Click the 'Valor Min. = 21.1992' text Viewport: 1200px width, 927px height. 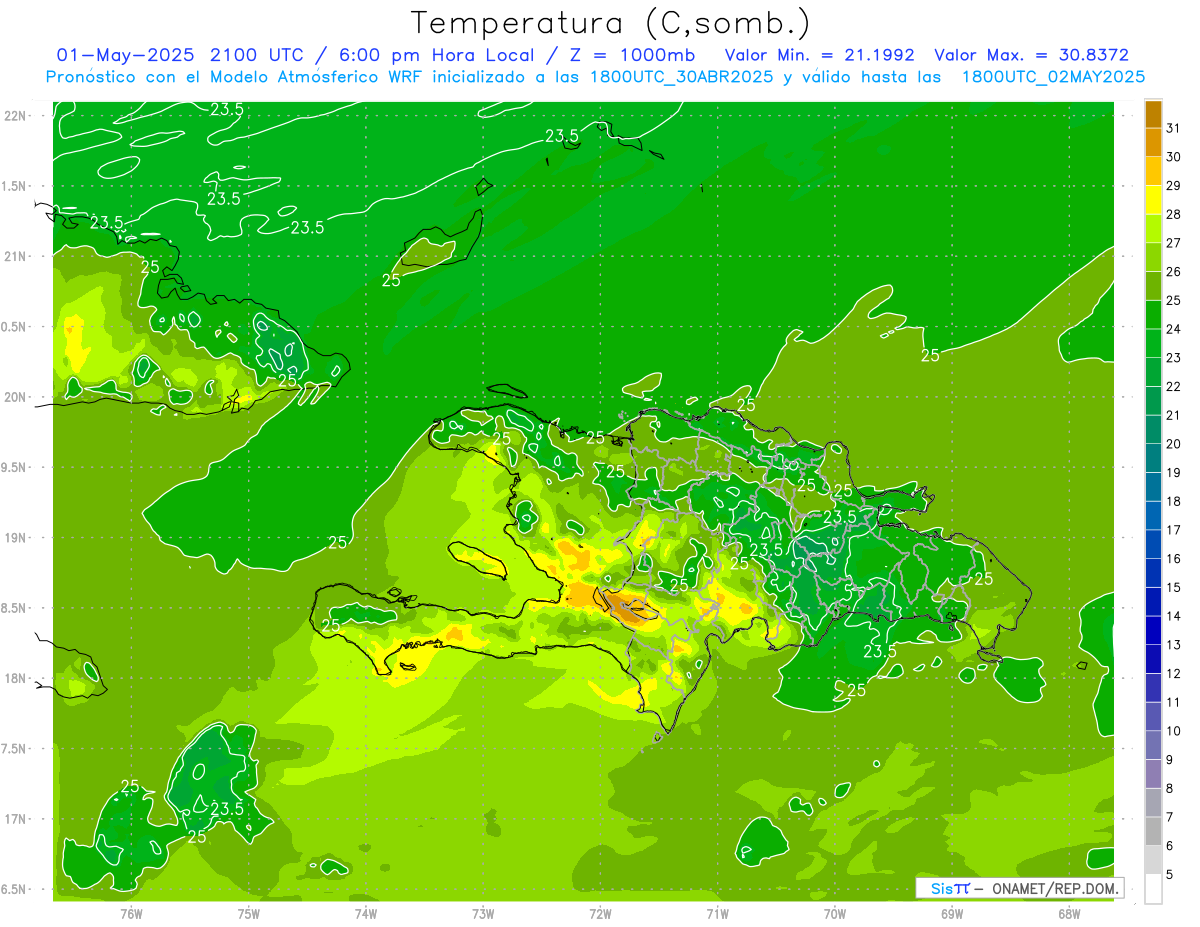(x=818, y=55)
